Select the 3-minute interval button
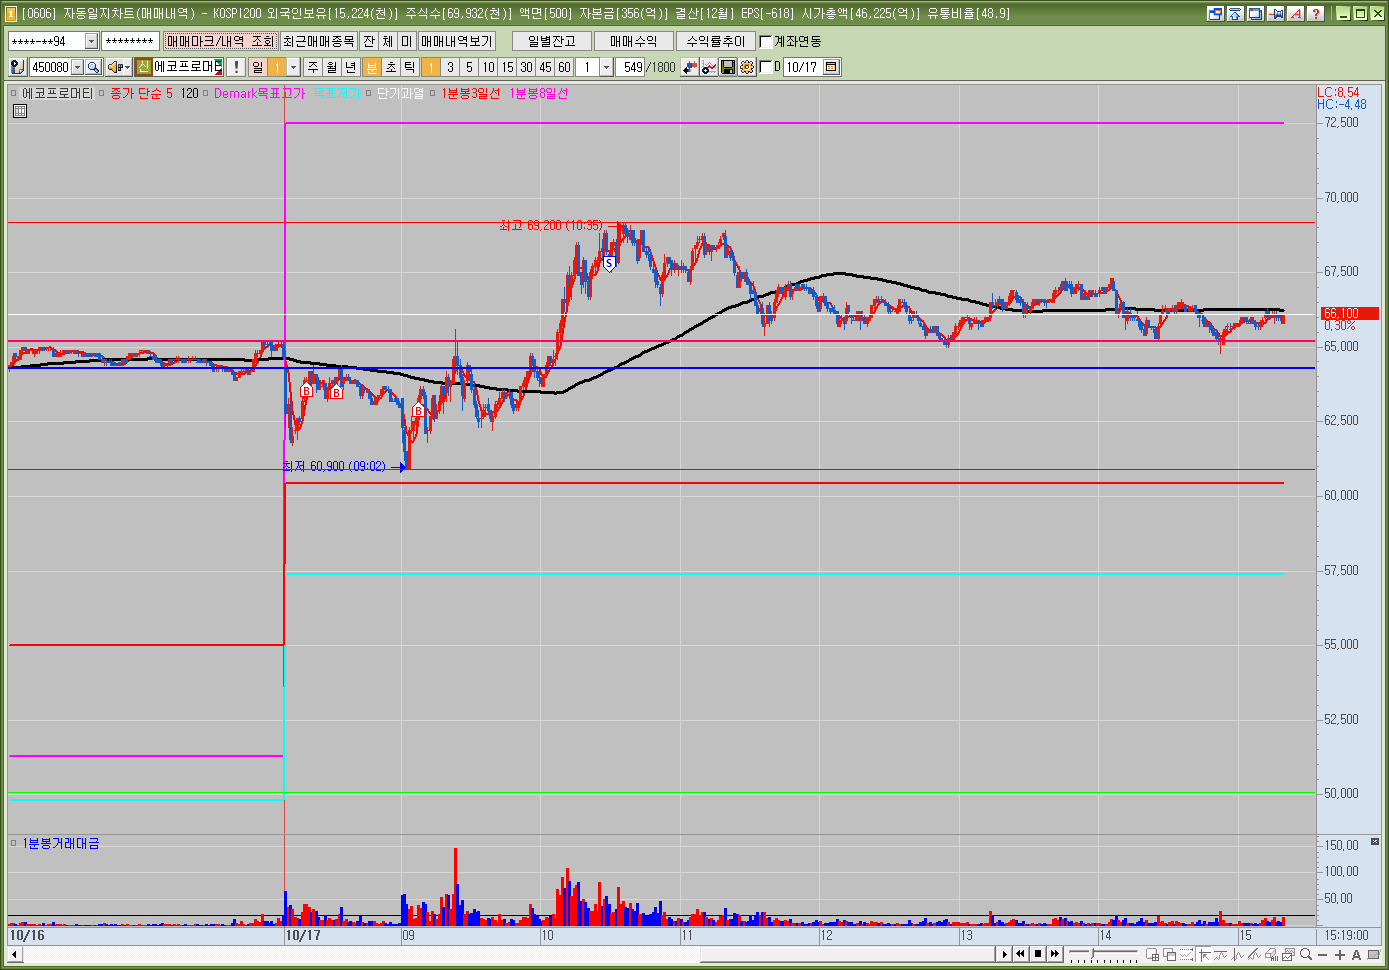Viewport: 1389px width, 970px height. pyautogui.click(x=450, y=67)
